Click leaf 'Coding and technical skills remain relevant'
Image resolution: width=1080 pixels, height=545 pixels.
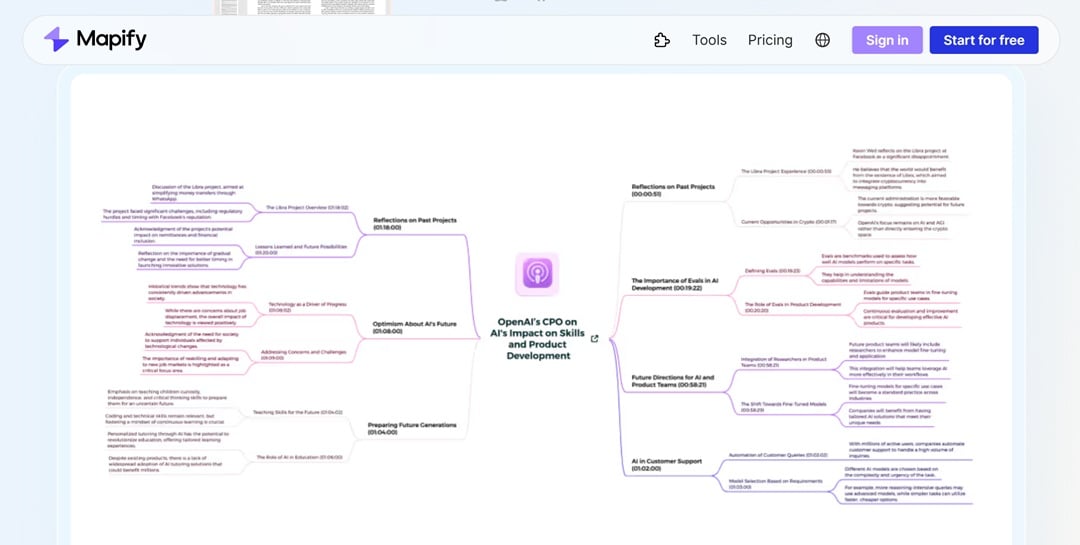[x=165, y=419]
